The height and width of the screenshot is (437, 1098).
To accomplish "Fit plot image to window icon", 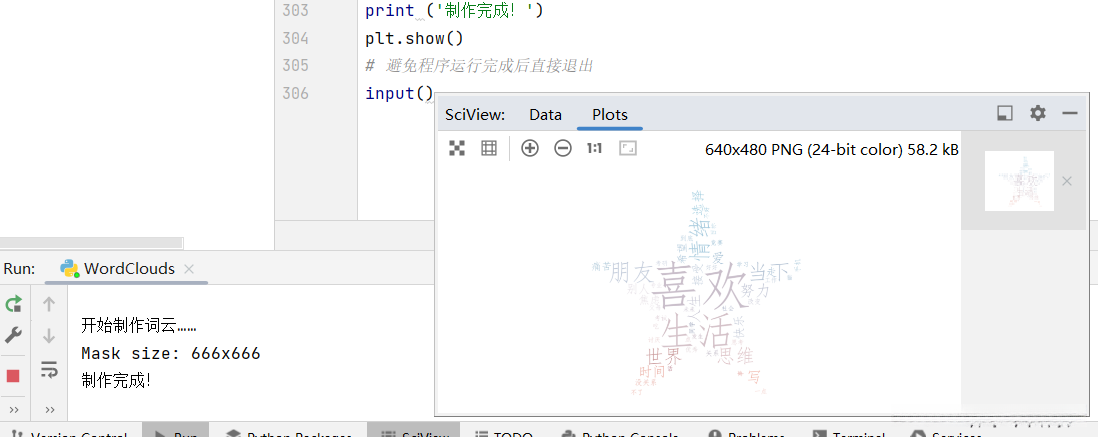I will coord(628,148).
